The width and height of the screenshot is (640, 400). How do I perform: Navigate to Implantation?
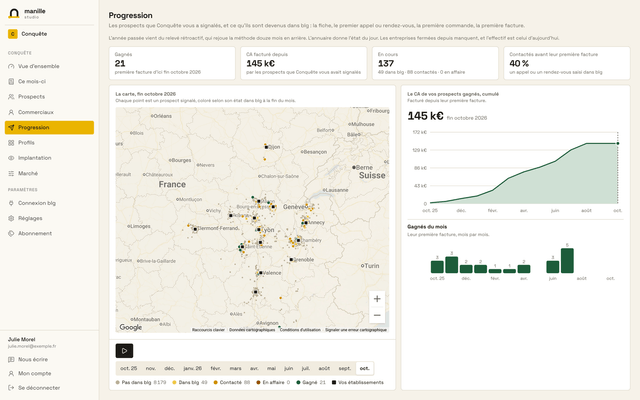tap(49, 158)
